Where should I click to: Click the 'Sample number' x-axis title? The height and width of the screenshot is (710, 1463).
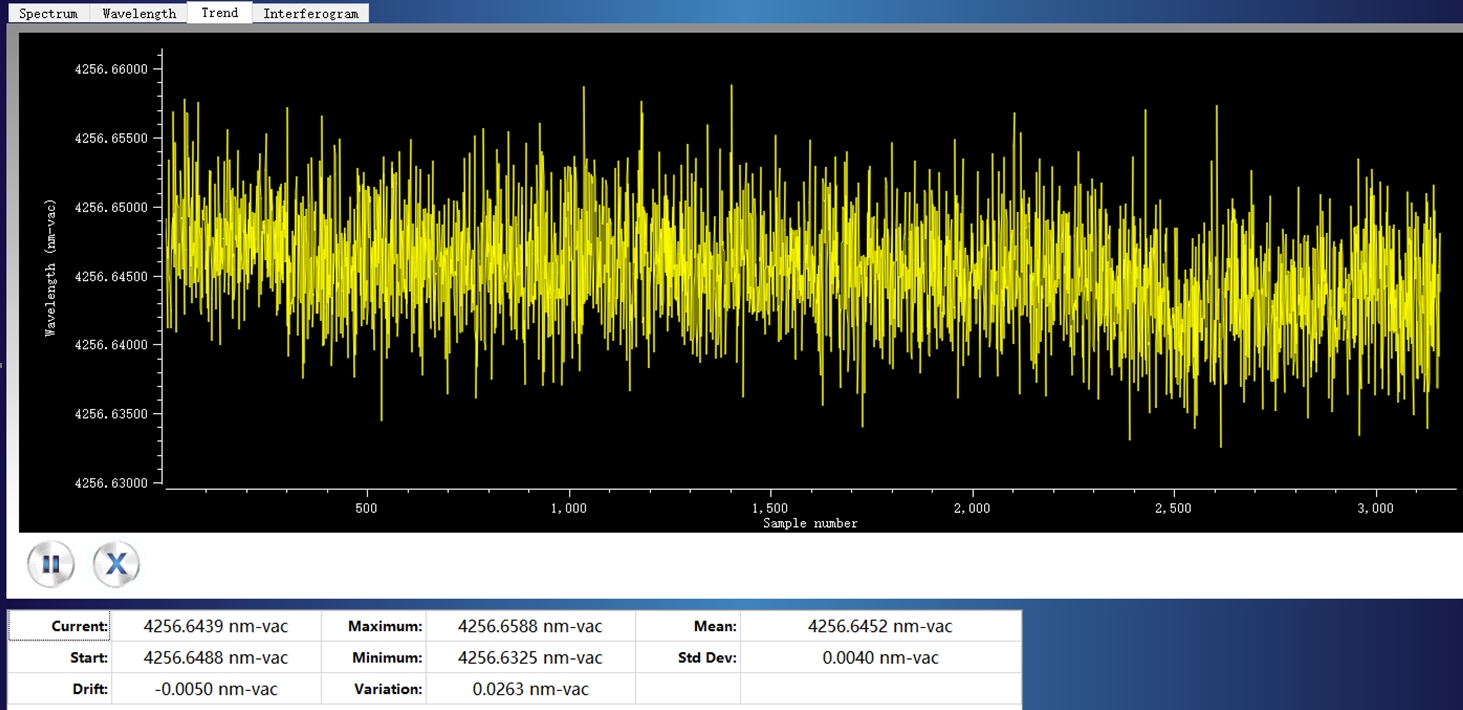pyautogui.click(x=810, y=523)
